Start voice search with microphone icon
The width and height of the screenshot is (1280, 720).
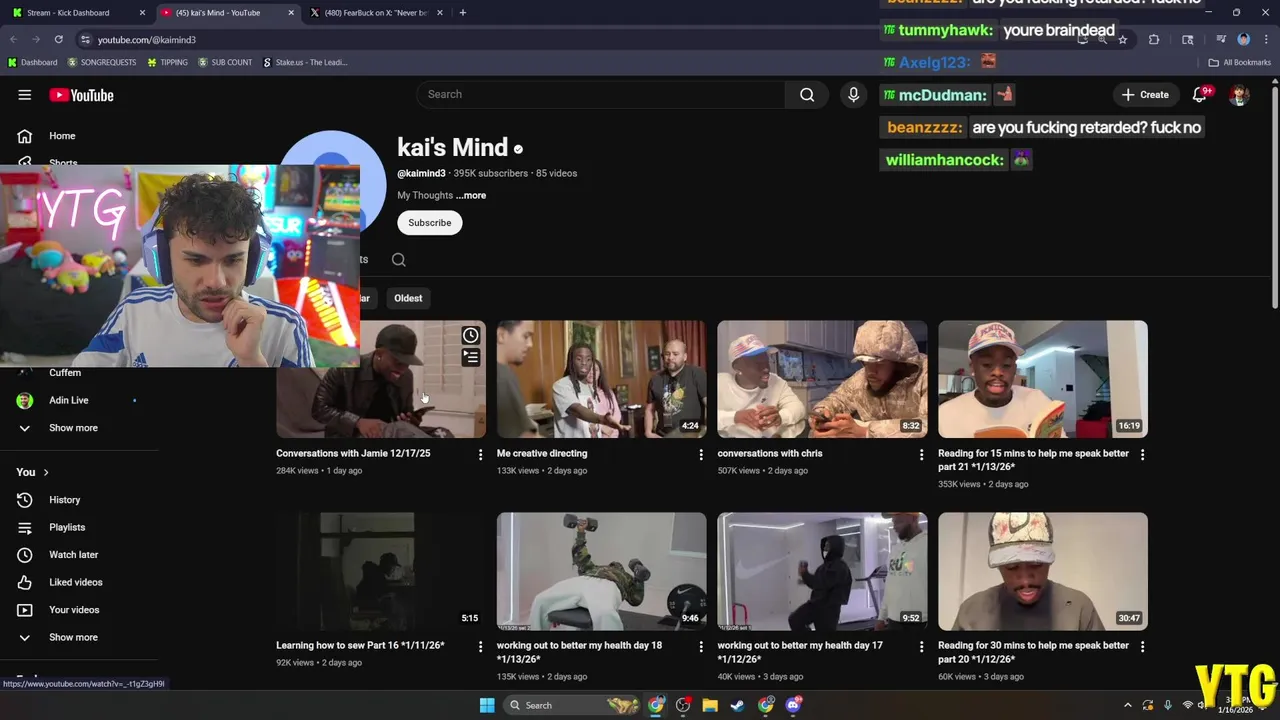tap(853, 94)
